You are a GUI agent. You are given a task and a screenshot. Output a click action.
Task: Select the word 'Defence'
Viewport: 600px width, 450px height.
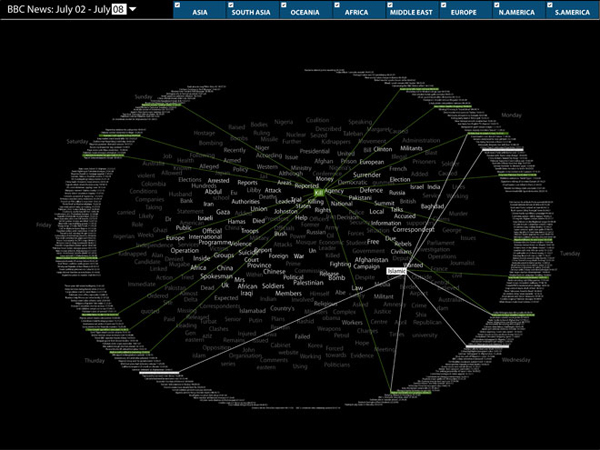371,190
